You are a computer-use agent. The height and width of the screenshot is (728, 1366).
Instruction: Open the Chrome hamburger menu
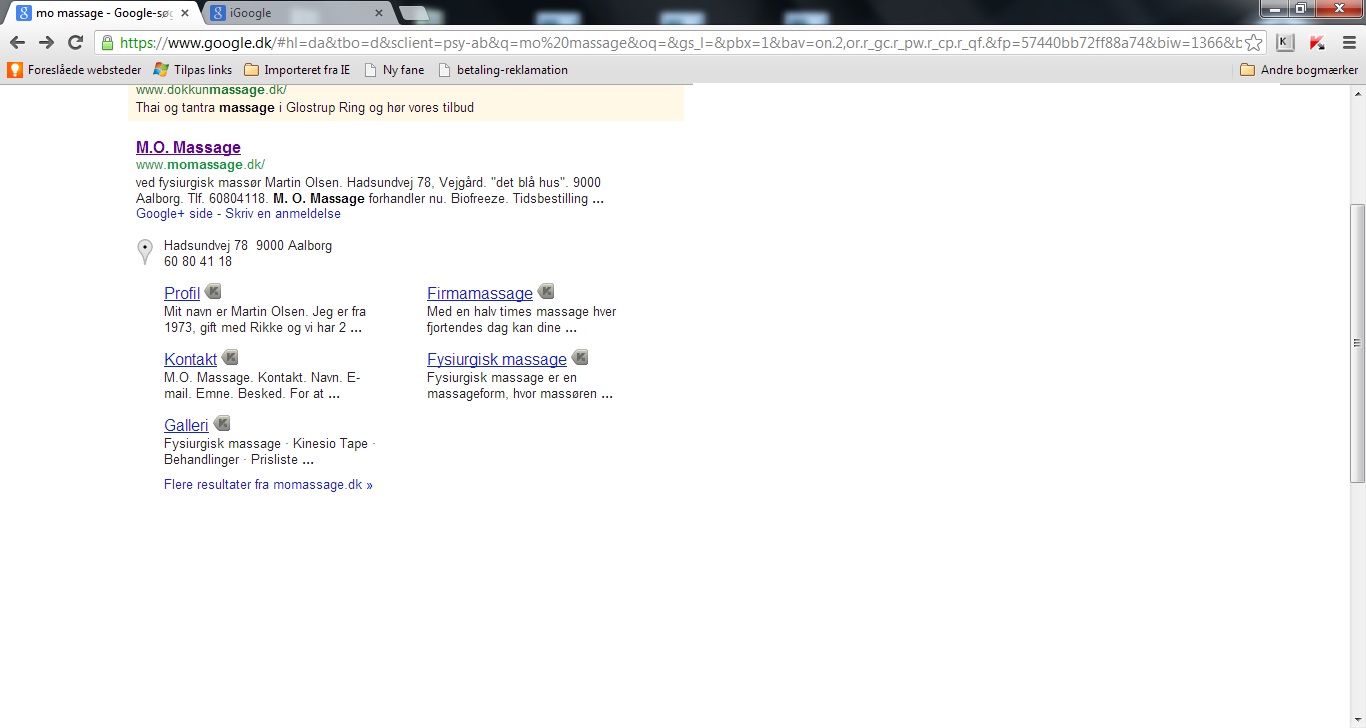click(x=1347, y=42)
